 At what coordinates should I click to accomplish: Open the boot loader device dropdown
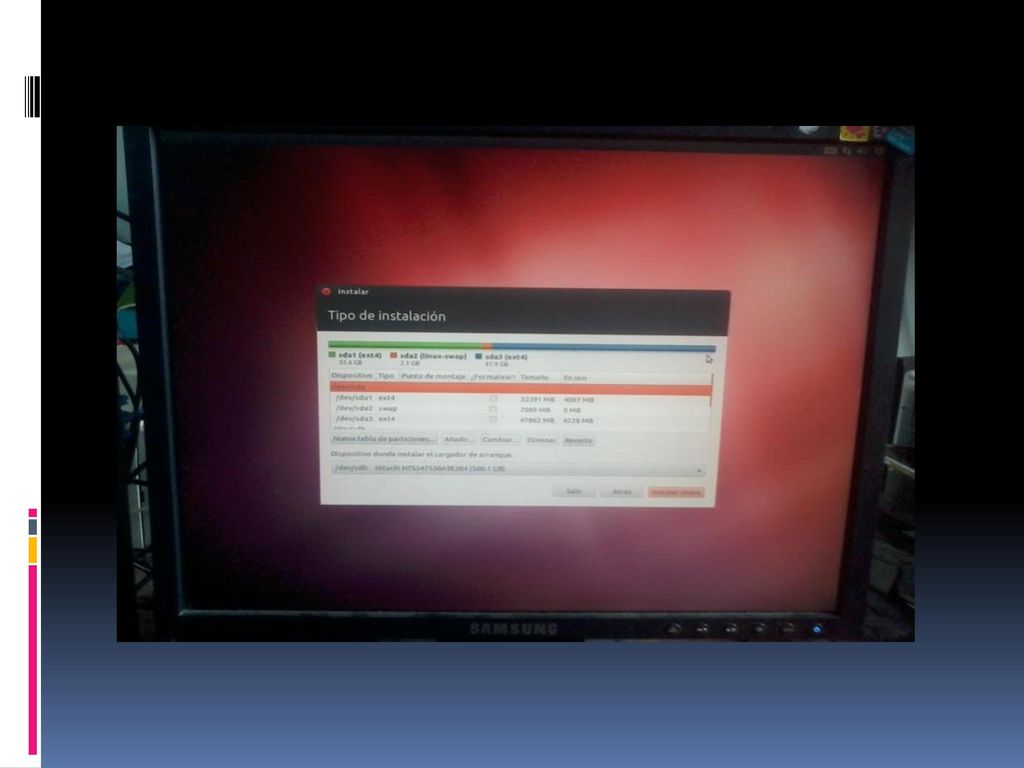pos(519,468)
